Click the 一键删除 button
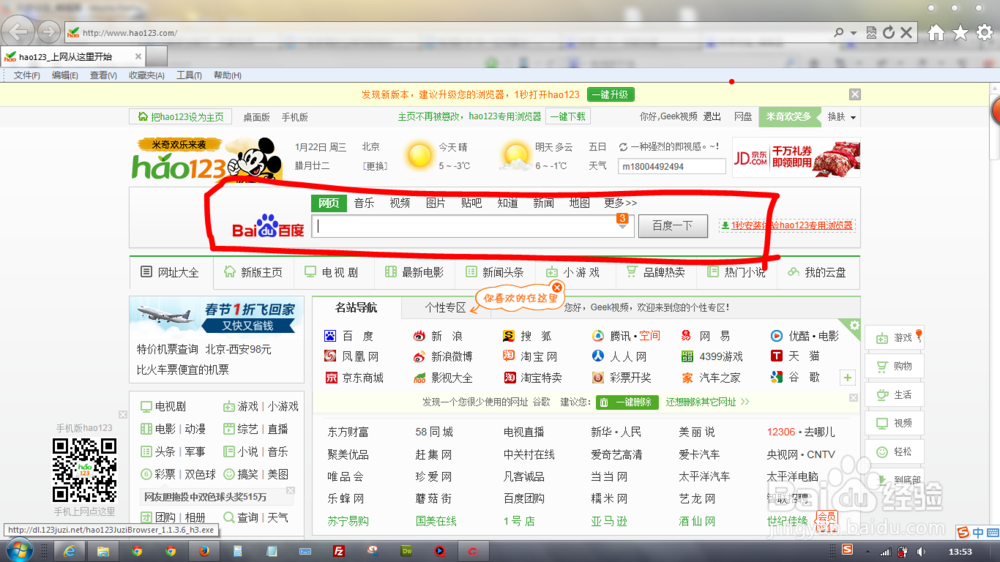Screen dimensions: 1000x562 click(627, 403)
